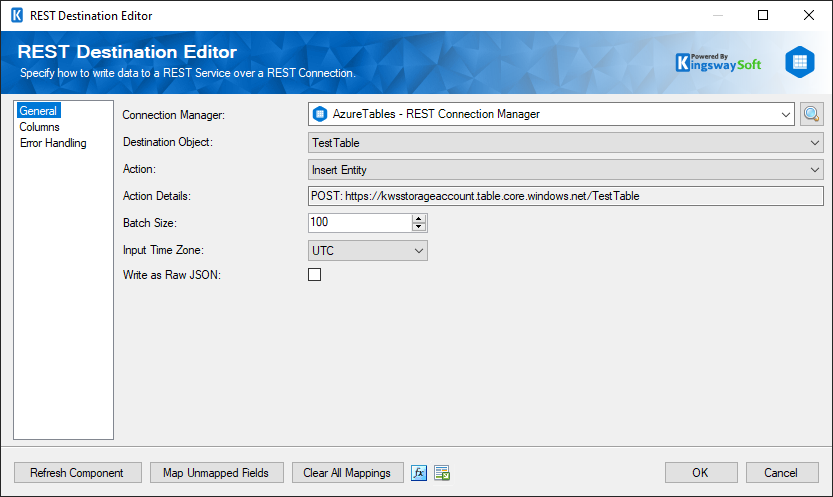833x497 pixels.
Task: Decrease Batch Size with down arrow
Action: click(419, 227)
